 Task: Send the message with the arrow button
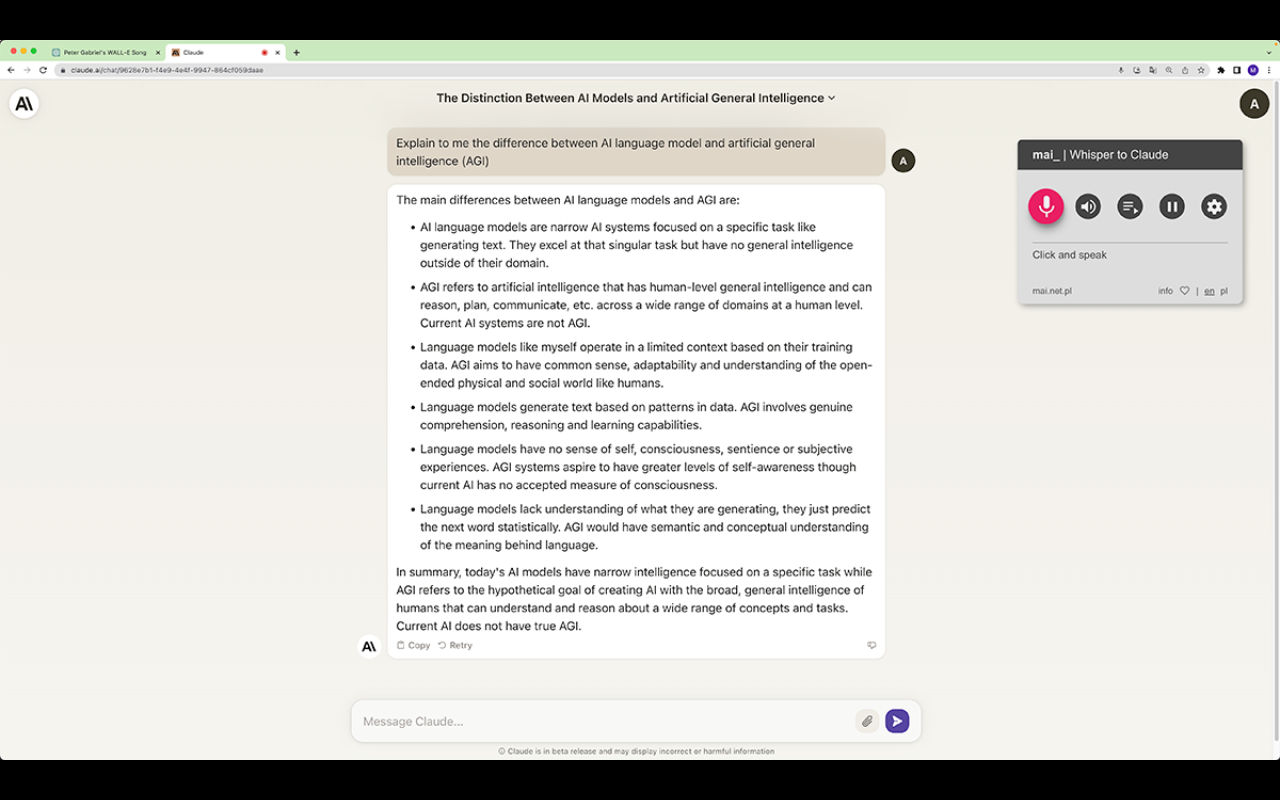click(897, 721)
